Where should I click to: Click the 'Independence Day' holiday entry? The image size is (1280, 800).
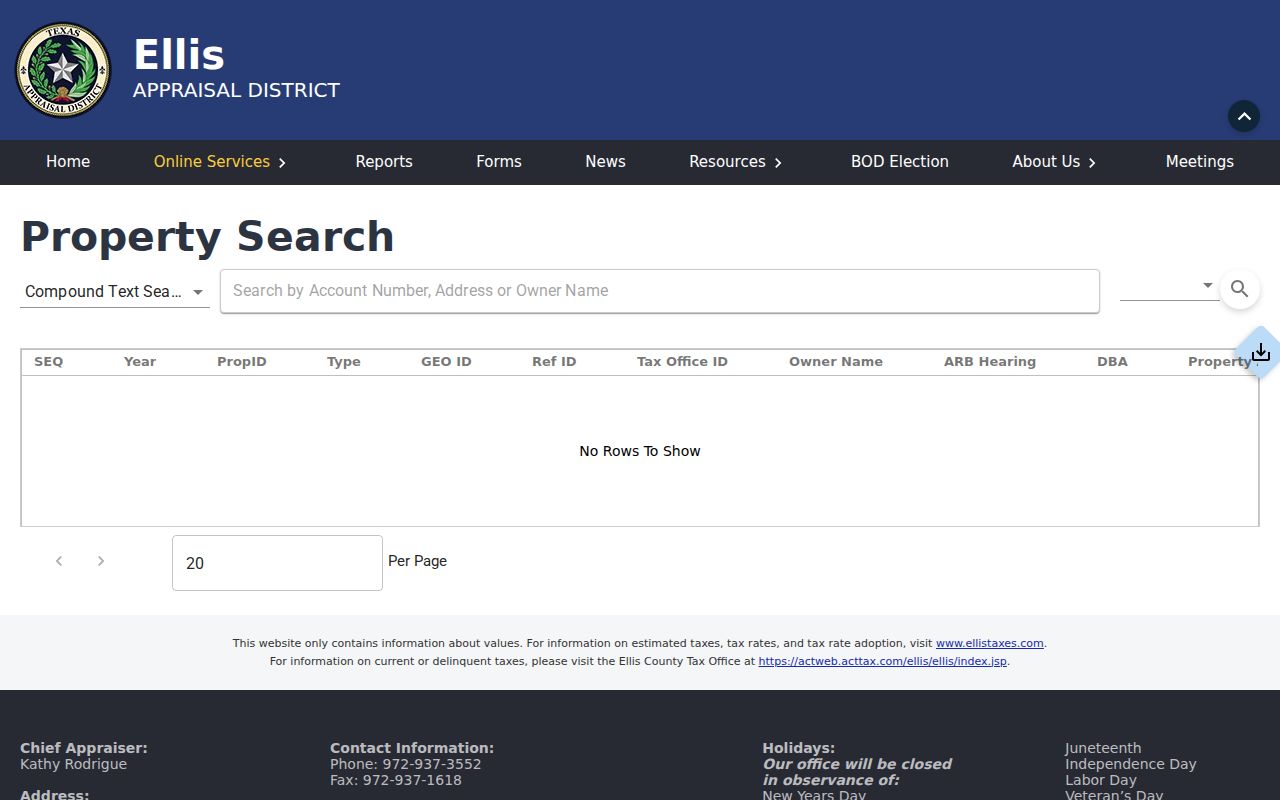point(1131,764)
